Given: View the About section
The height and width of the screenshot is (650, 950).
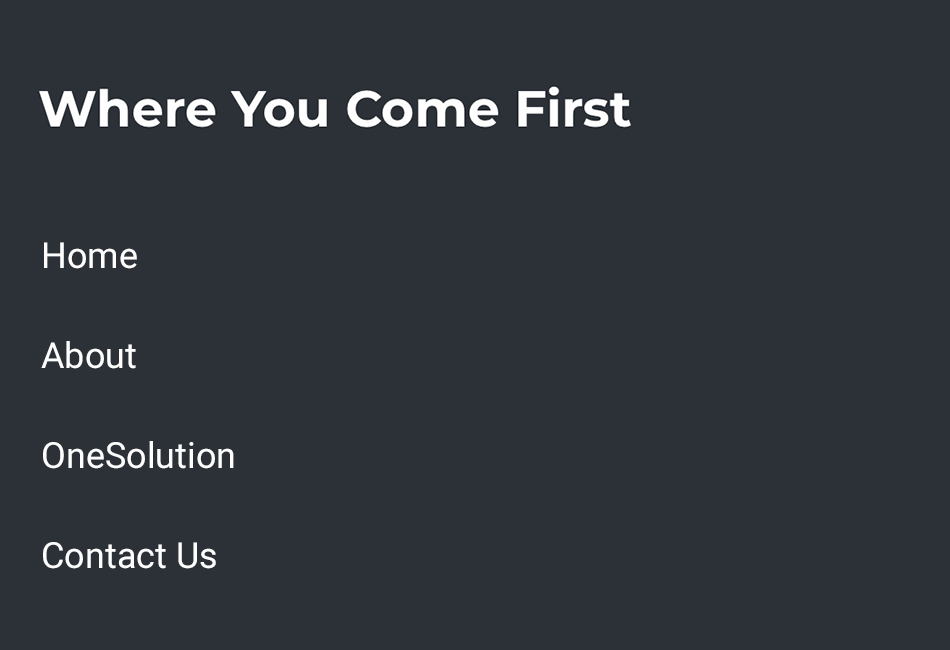Looking at the screenshot, I should point(89,356).
